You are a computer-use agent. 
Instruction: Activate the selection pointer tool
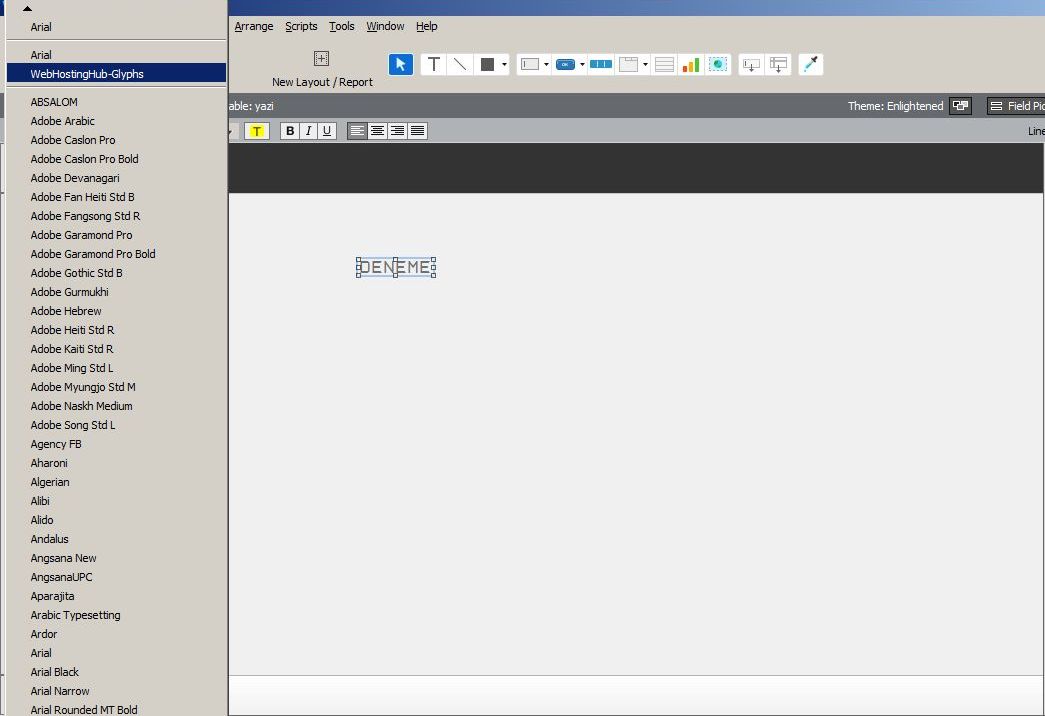click(400, 64)
